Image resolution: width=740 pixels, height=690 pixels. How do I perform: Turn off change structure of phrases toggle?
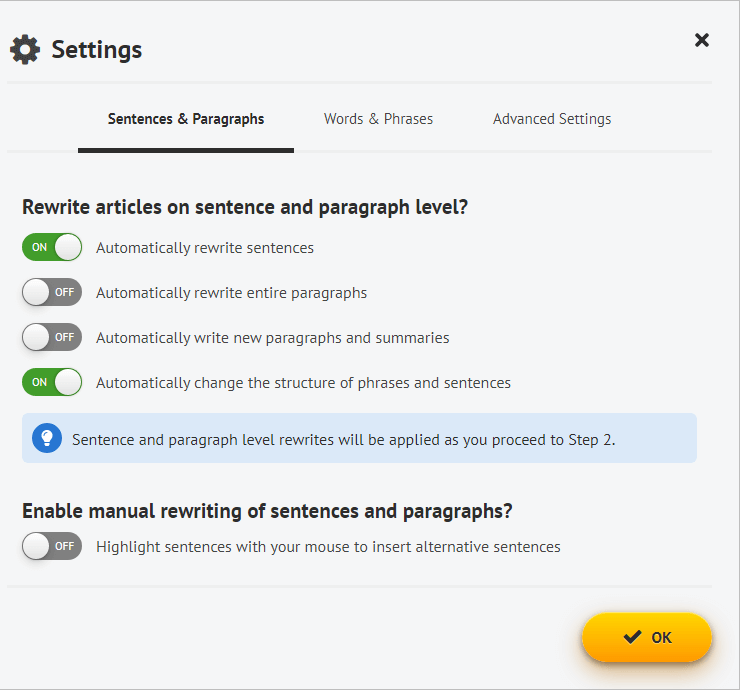point(52,382)
